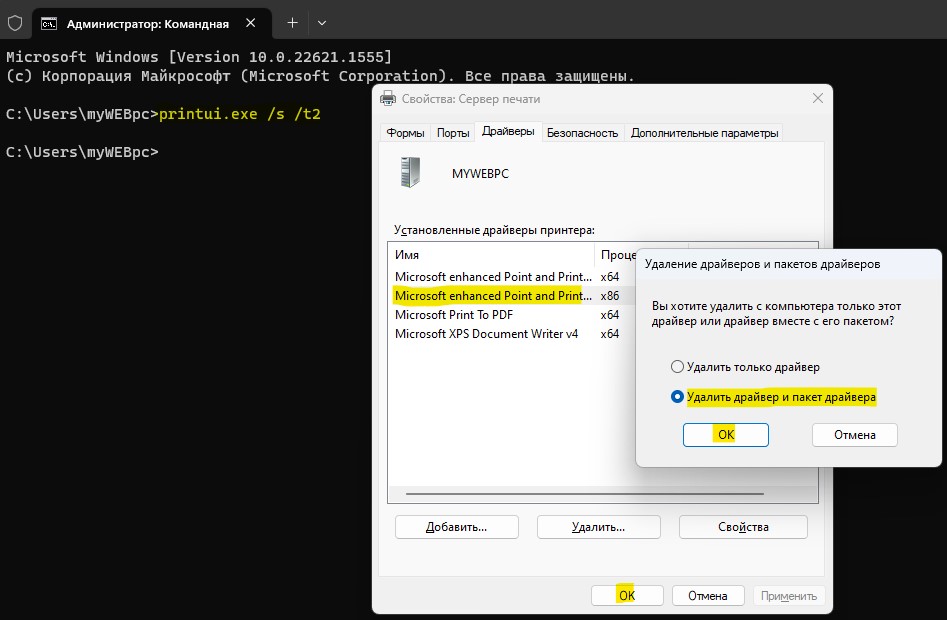Screen dimensions: 947x620
Task: Click the Имя column header
Action: 491,255
